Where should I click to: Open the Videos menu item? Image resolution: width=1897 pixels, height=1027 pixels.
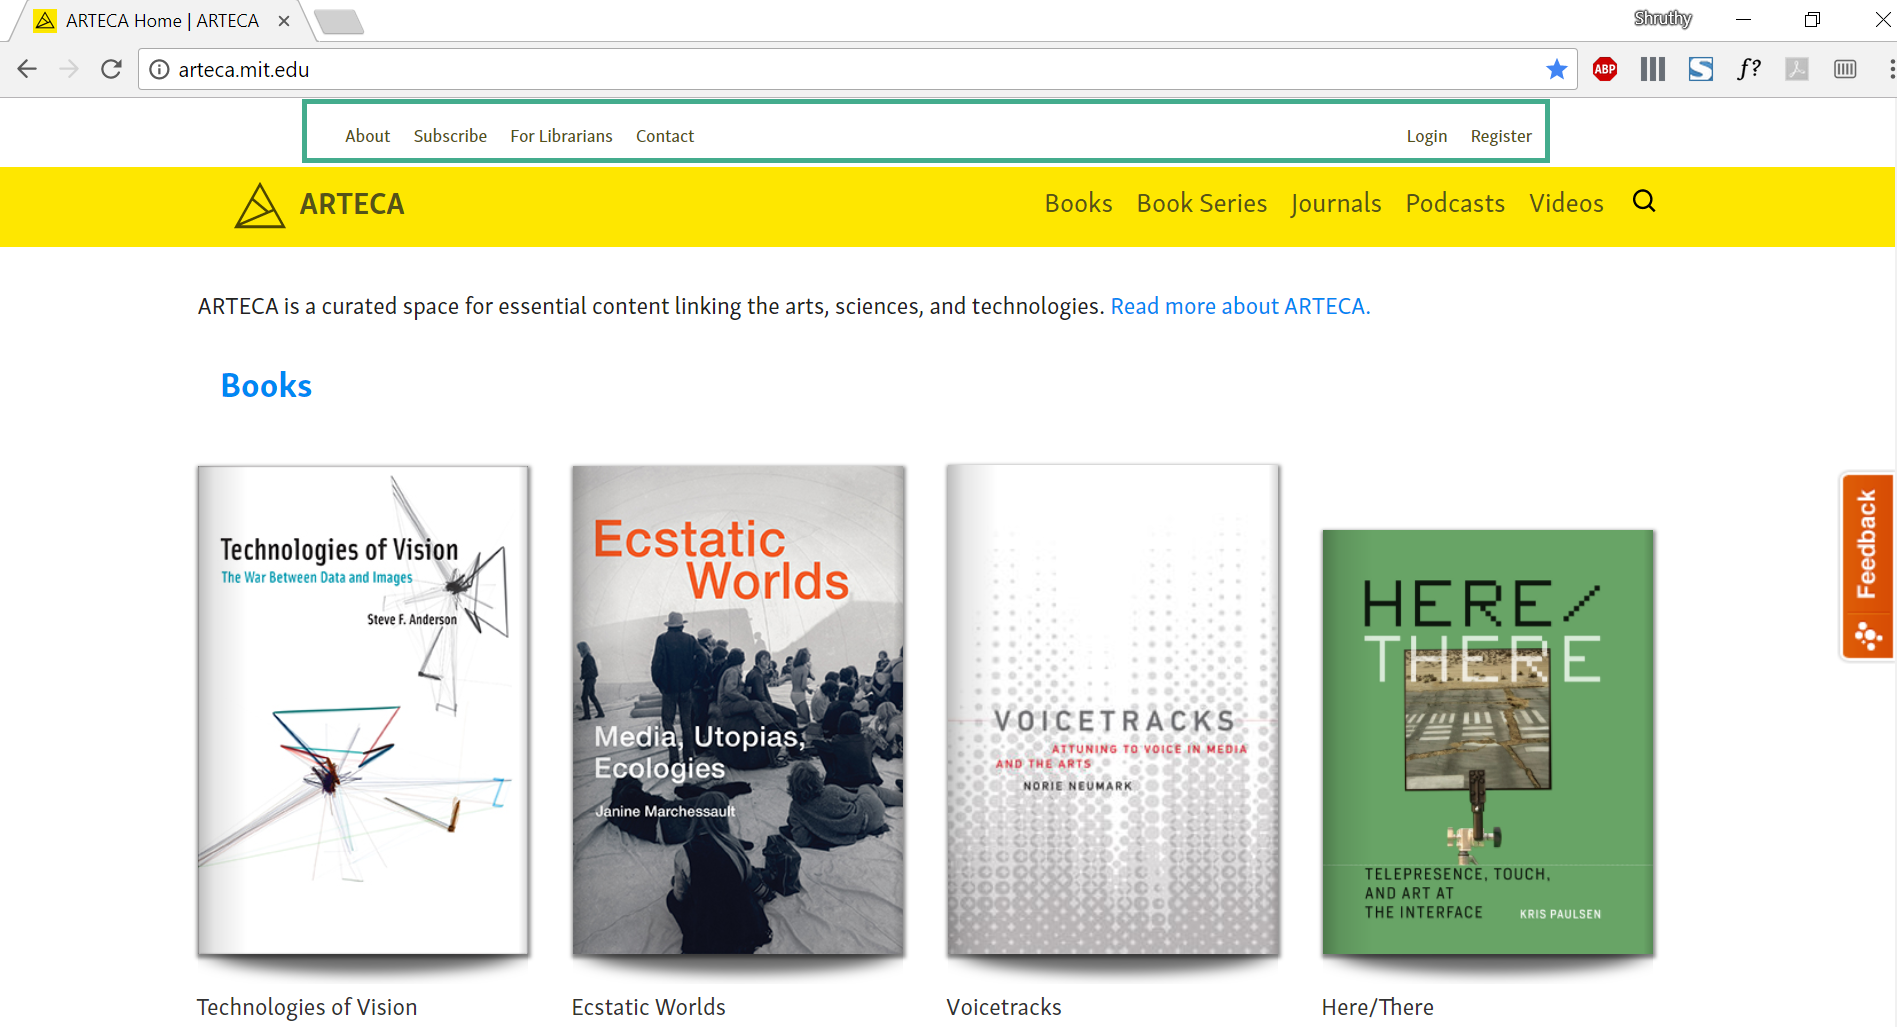click(x=1566, y=203)
